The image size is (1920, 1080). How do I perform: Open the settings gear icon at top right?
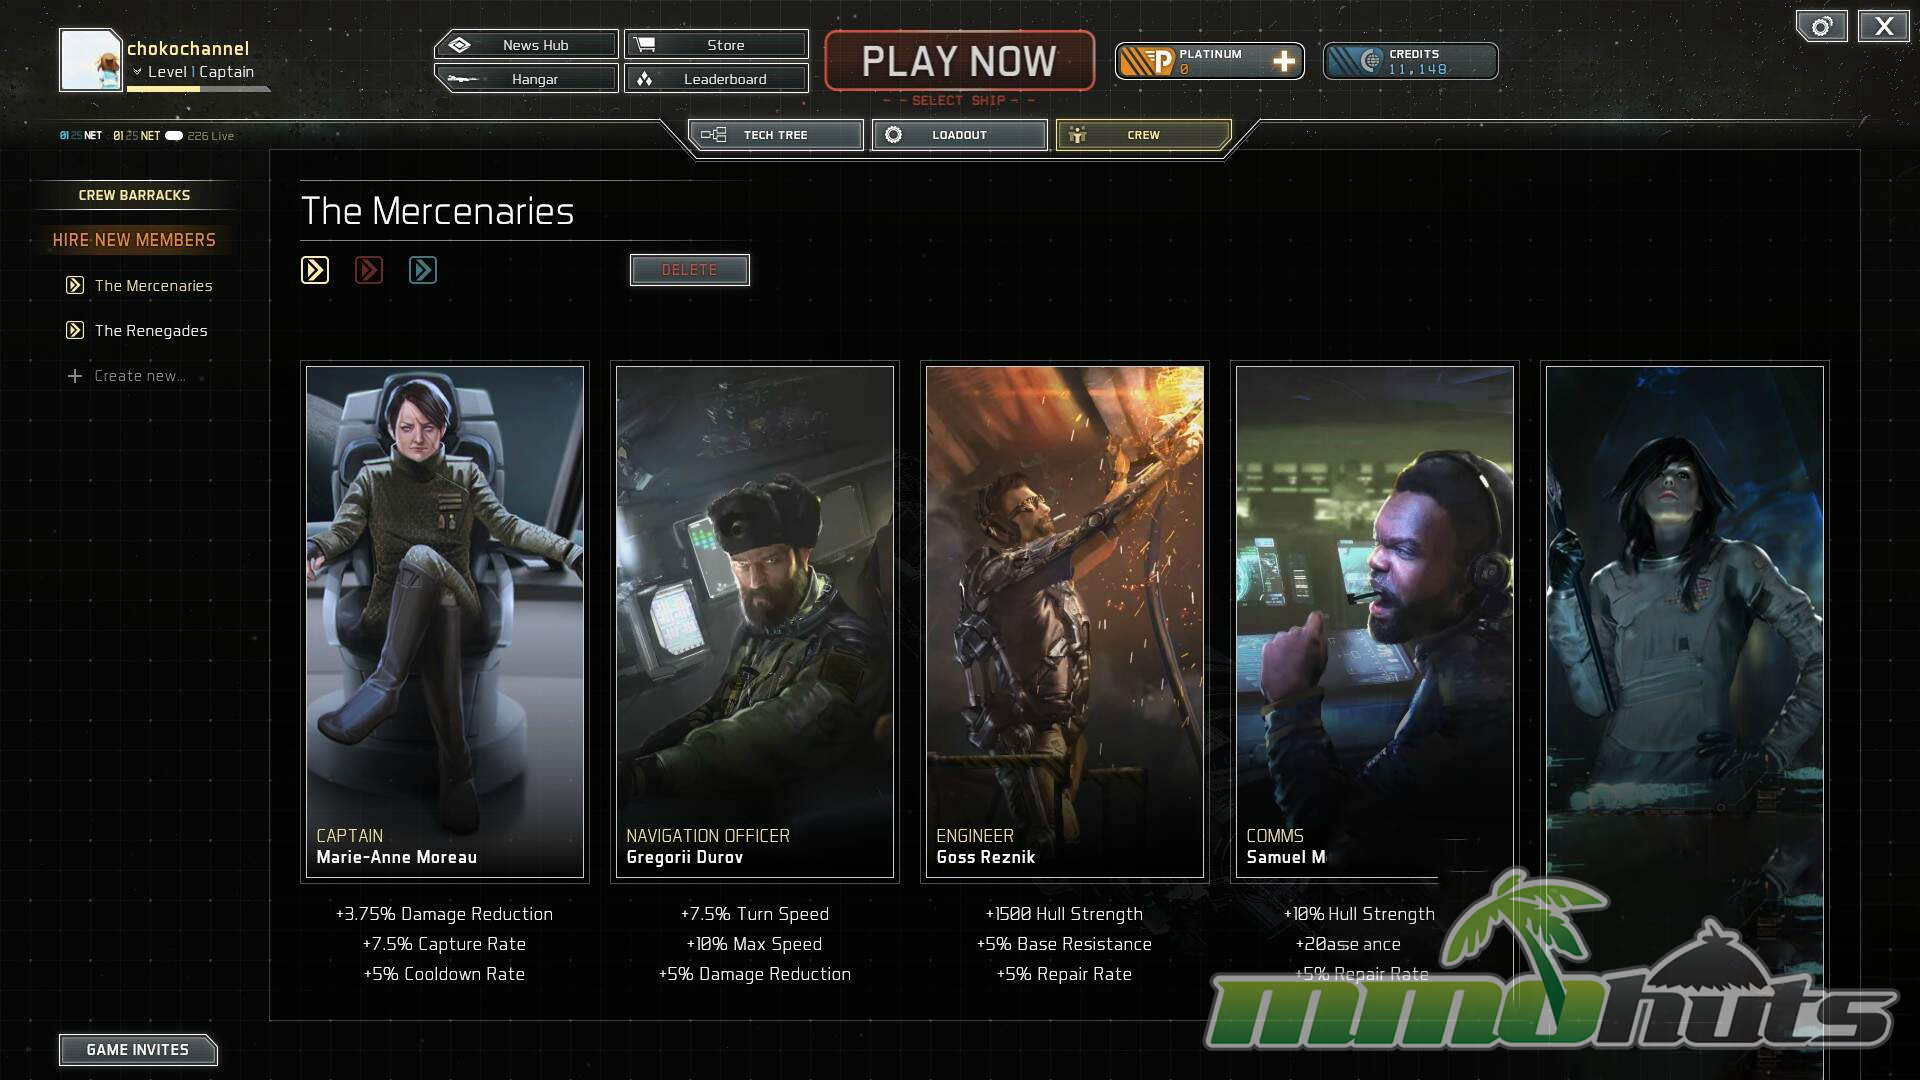pos(1821,27)
